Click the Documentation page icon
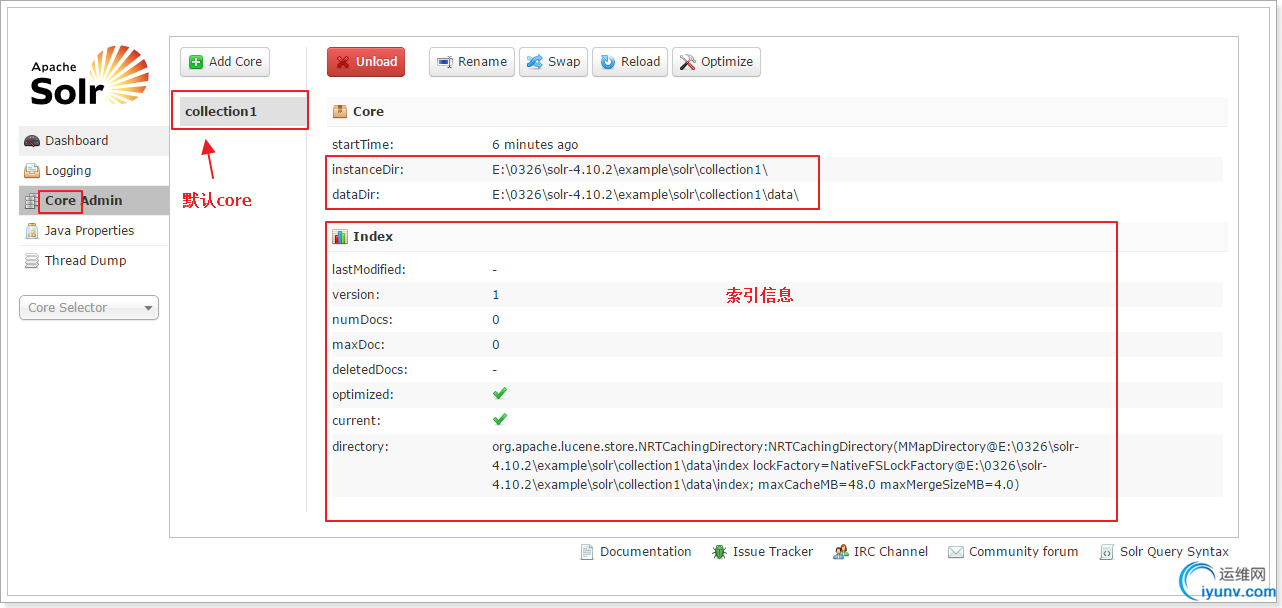The height and width of the screenshot is (608, 1282). [x=587, y=552]
